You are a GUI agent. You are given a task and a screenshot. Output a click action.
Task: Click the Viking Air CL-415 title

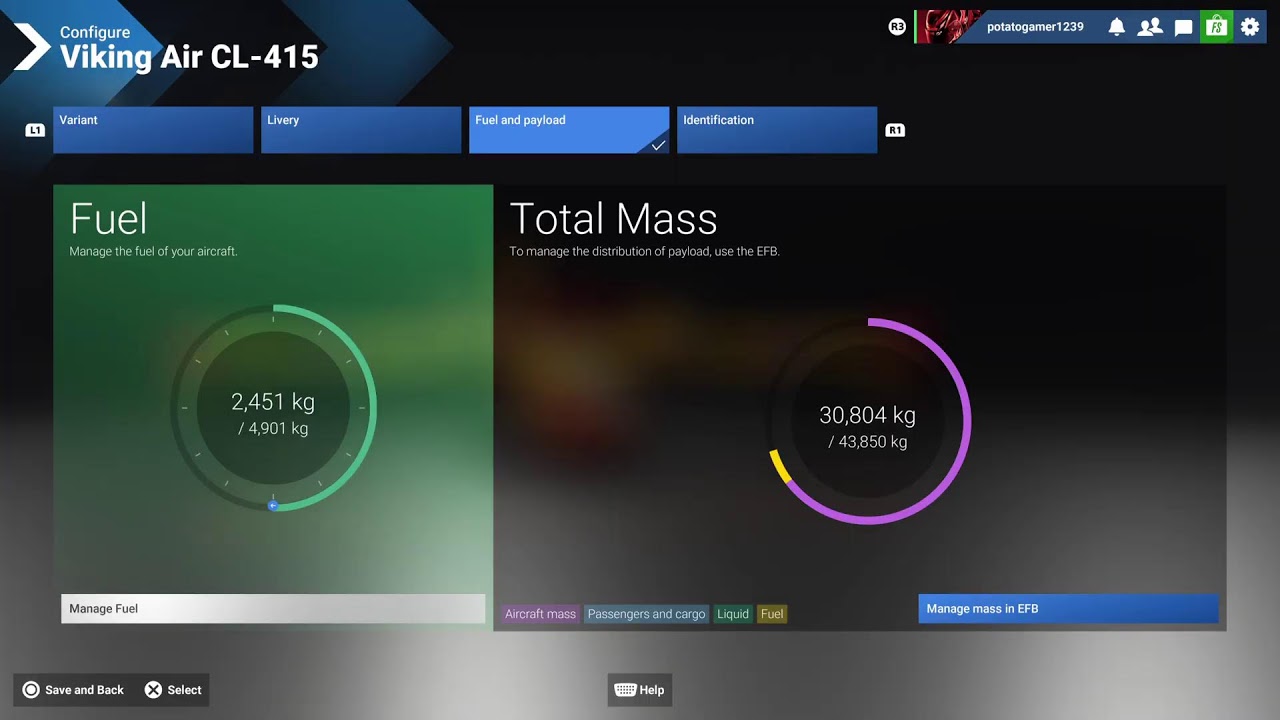189,57
